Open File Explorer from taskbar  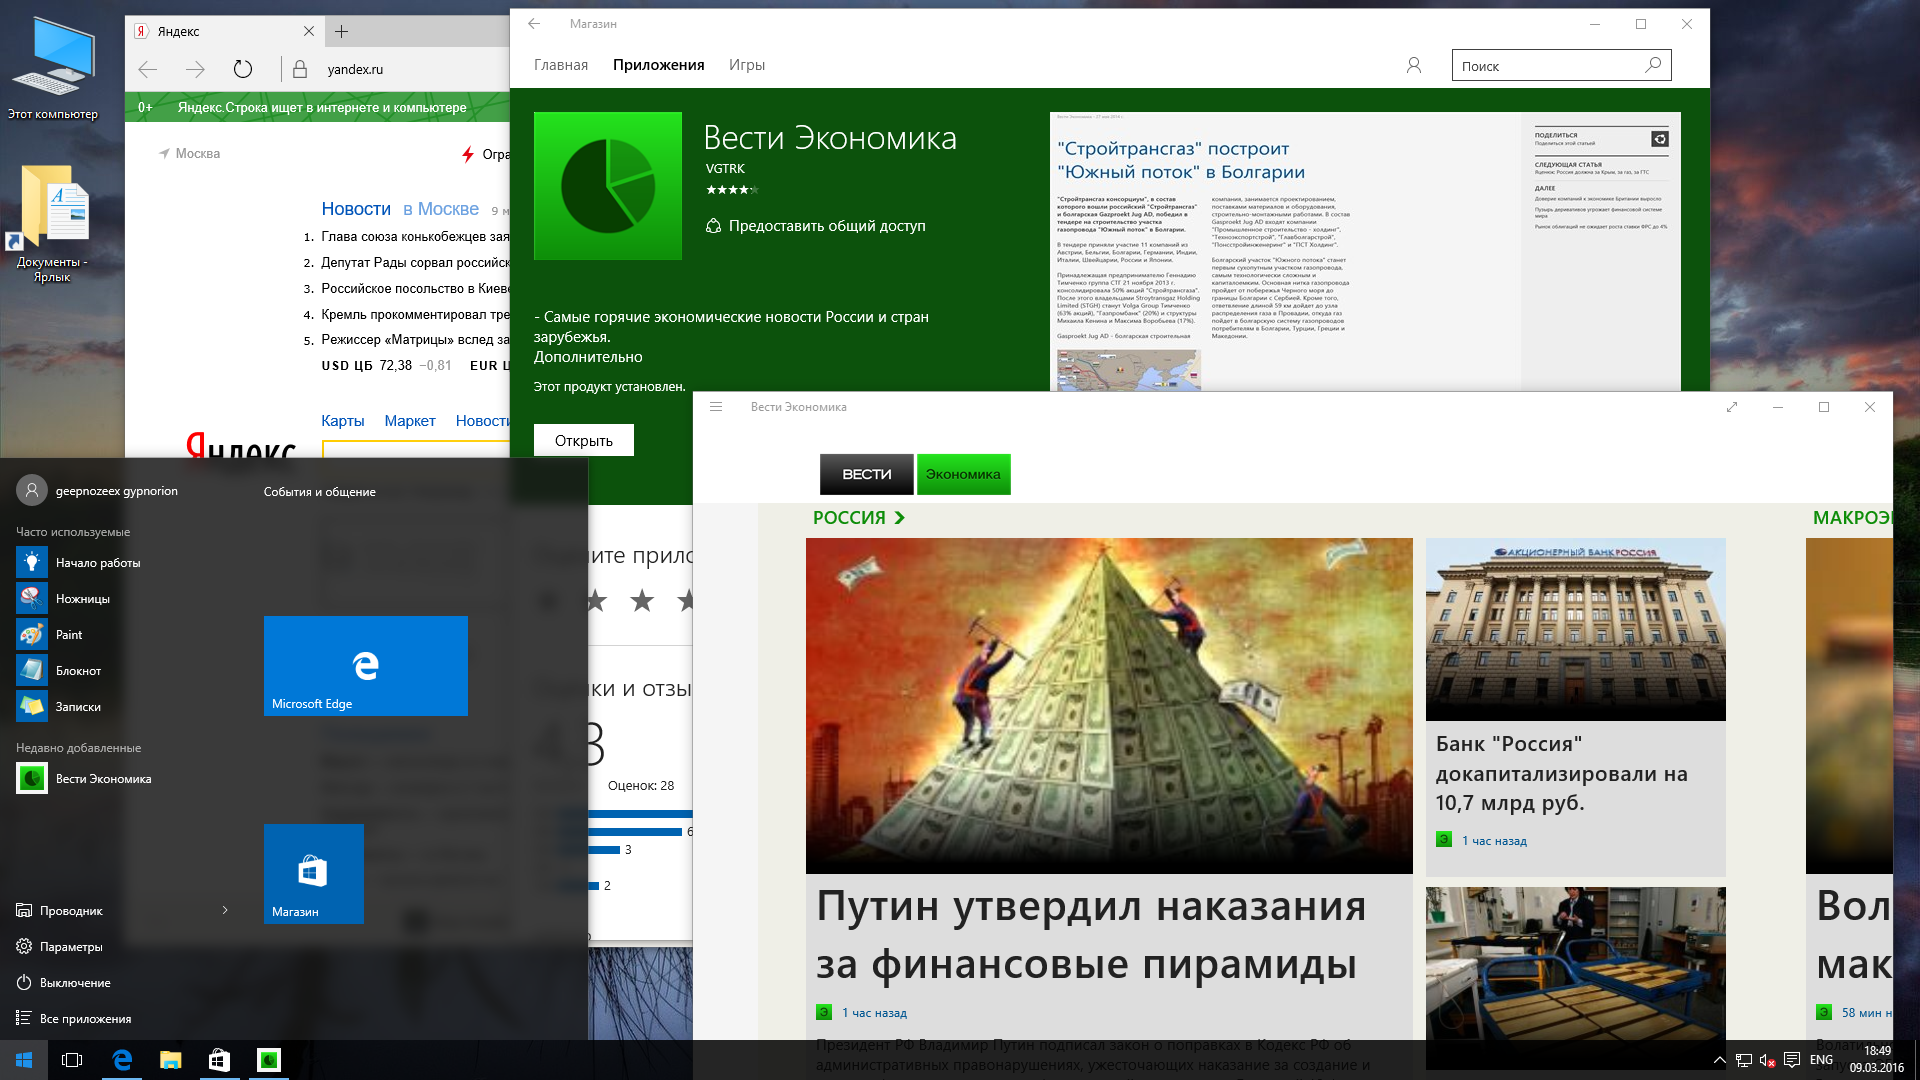(x=171, y=1060)
